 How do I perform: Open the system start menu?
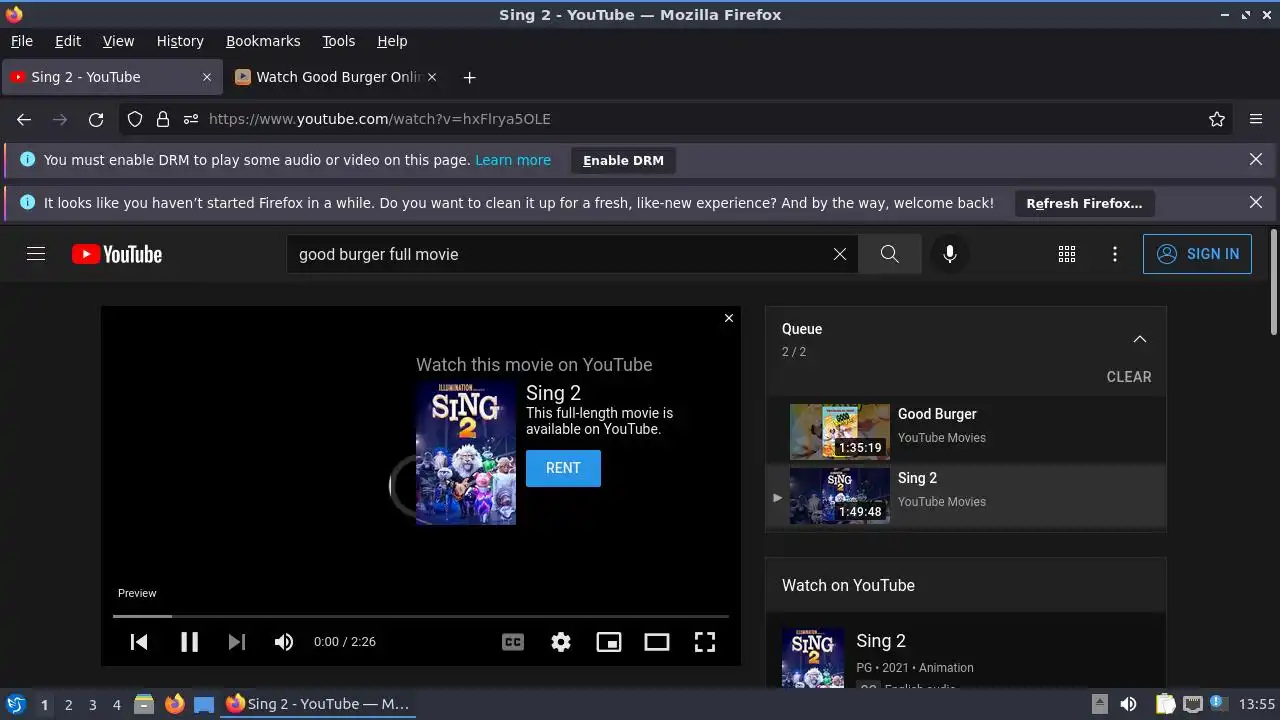[x=15, y=704]
